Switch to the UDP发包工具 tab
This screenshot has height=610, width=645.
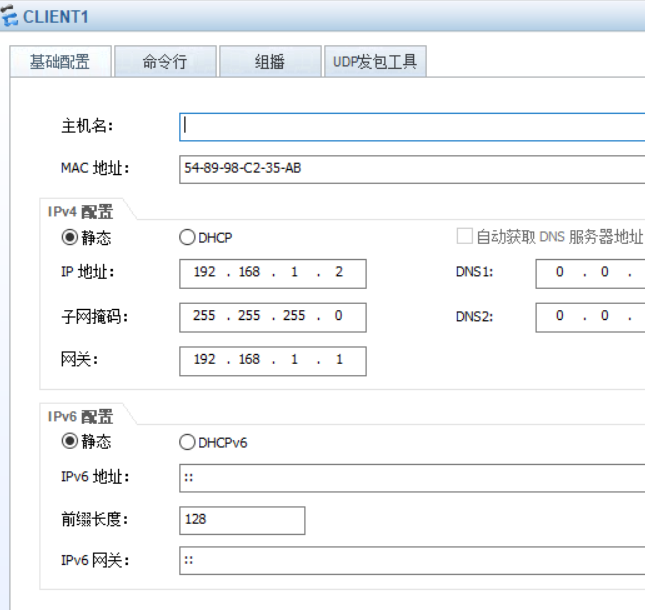click(375, 61)
